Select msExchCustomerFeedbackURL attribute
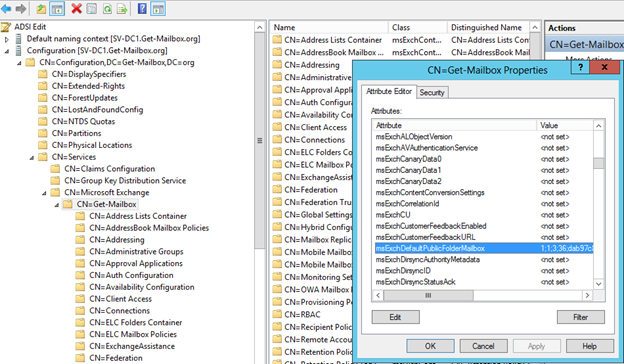This screenshot has width=624, height=364. coord(484,237)
